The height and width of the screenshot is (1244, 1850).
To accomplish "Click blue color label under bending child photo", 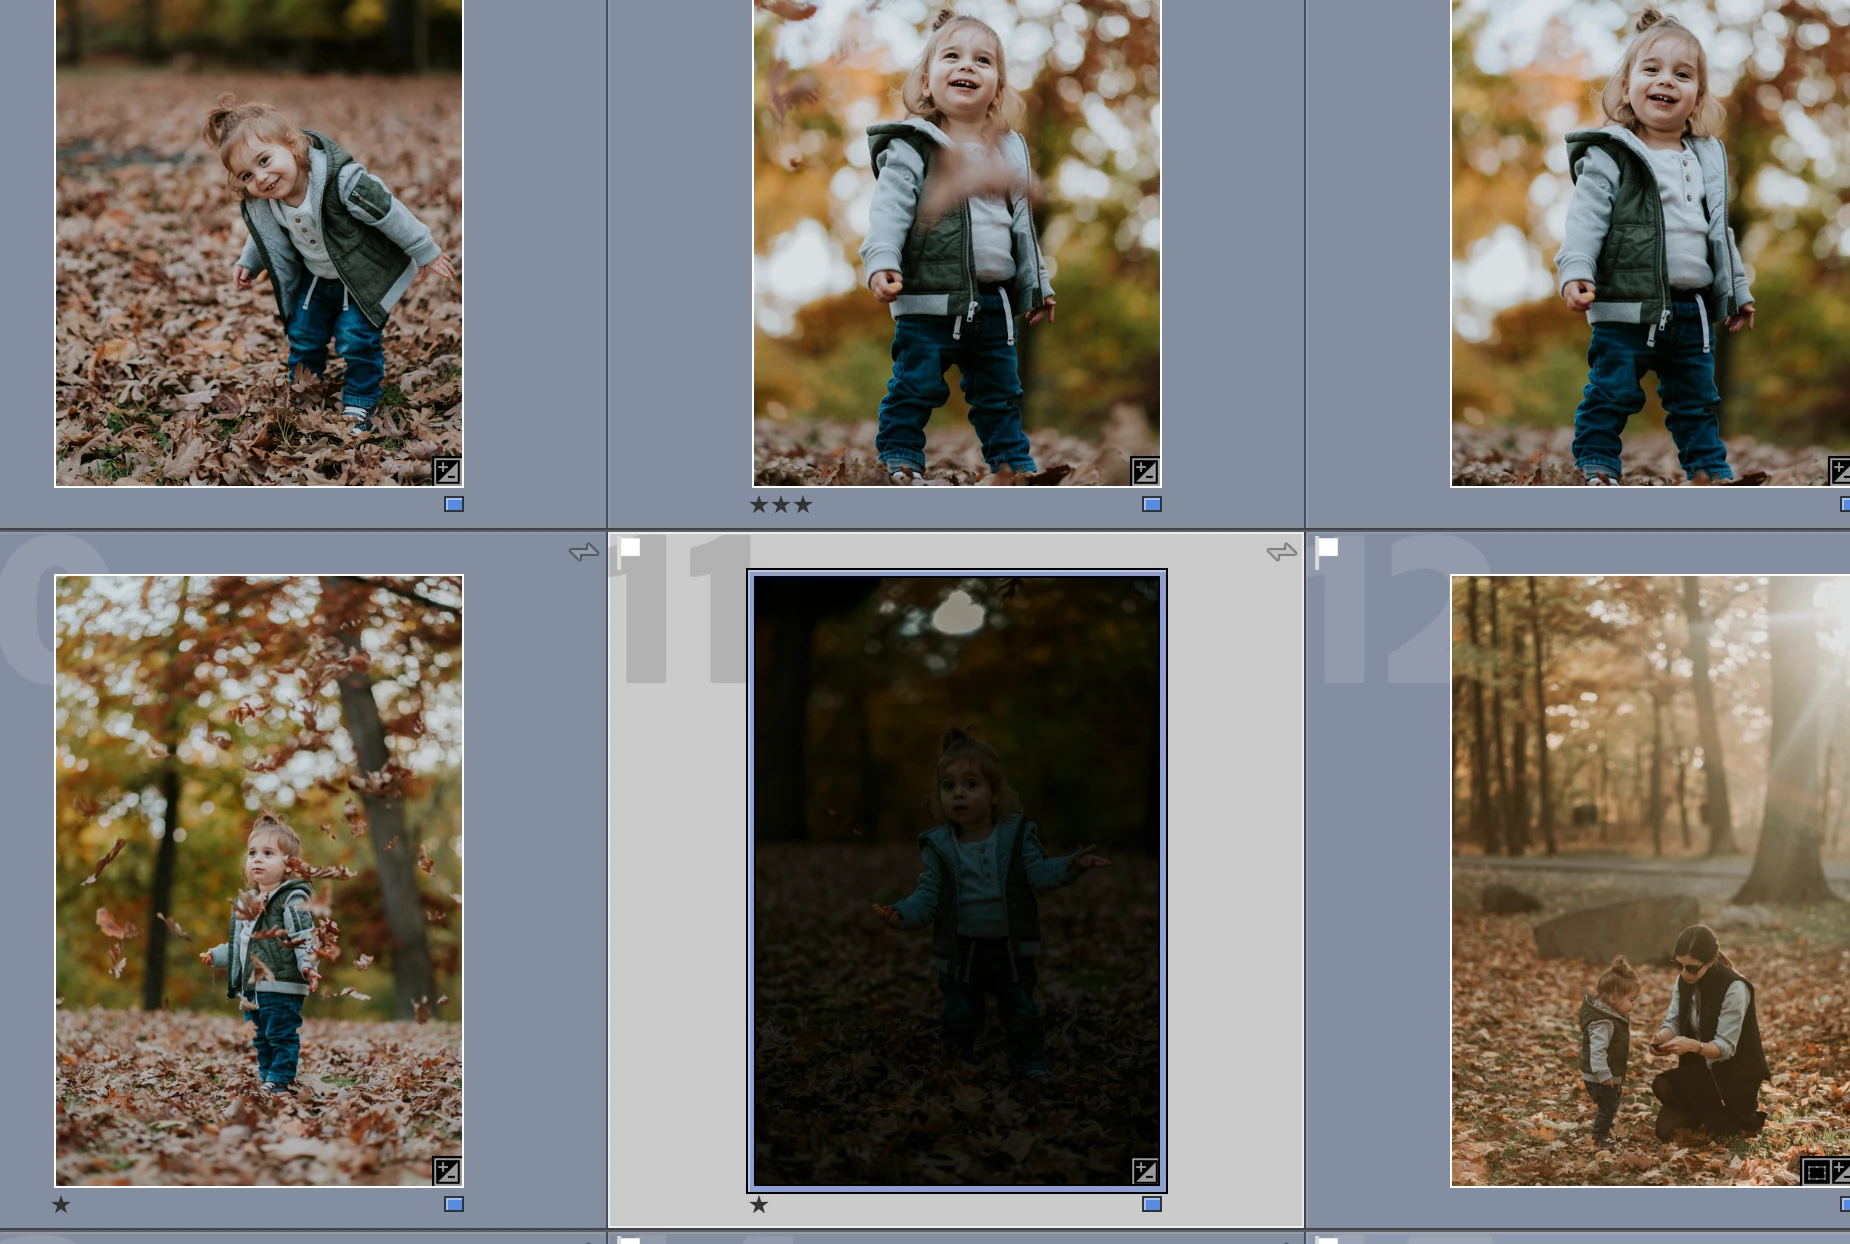I will [x=454, y=504].
